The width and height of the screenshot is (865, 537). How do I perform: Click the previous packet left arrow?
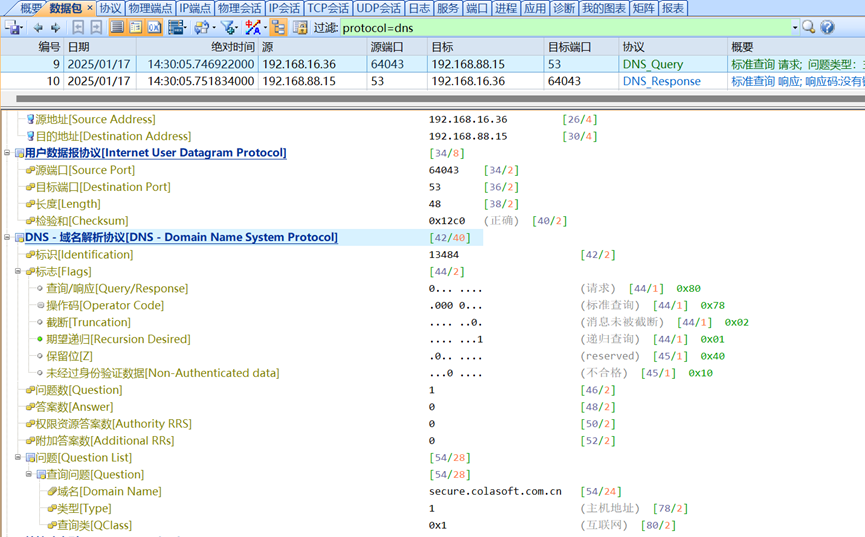click(x=38, y=28)
